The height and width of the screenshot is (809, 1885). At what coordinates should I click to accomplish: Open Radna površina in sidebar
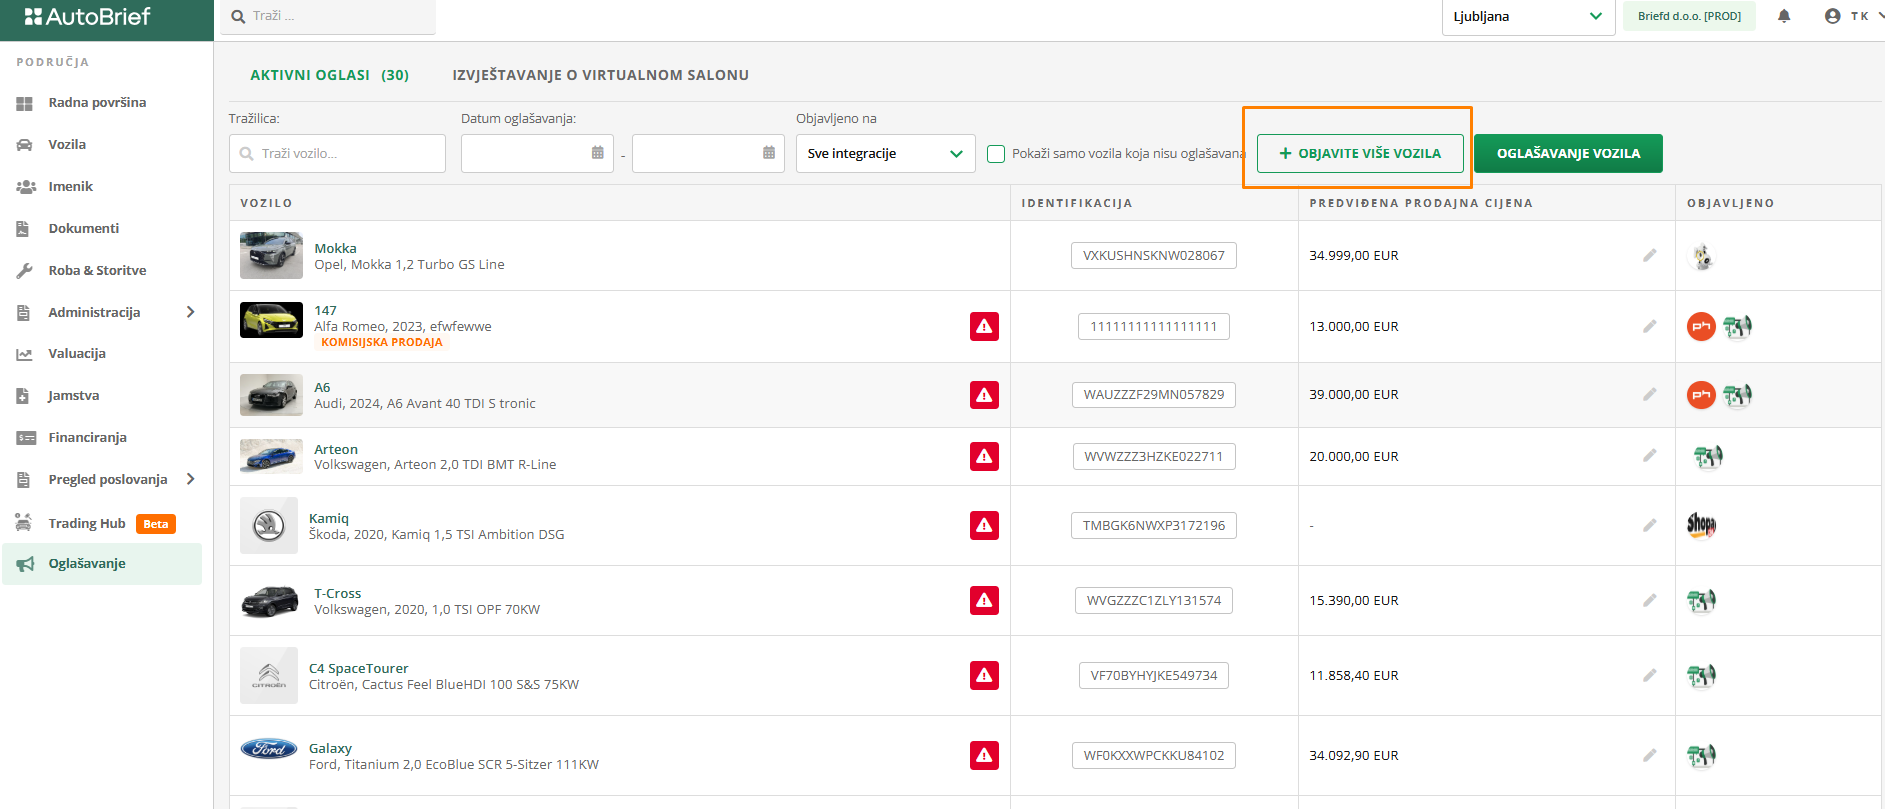[97, 102]
